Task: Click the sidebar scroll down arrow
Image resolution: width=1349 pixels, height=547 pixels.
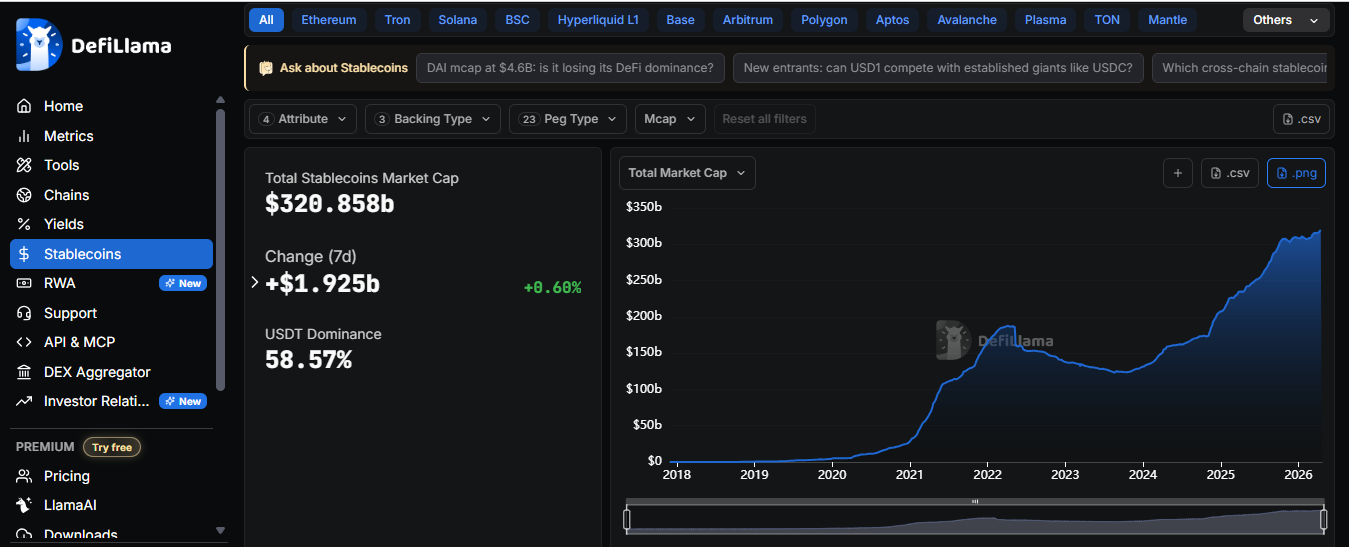Action: 221,530
